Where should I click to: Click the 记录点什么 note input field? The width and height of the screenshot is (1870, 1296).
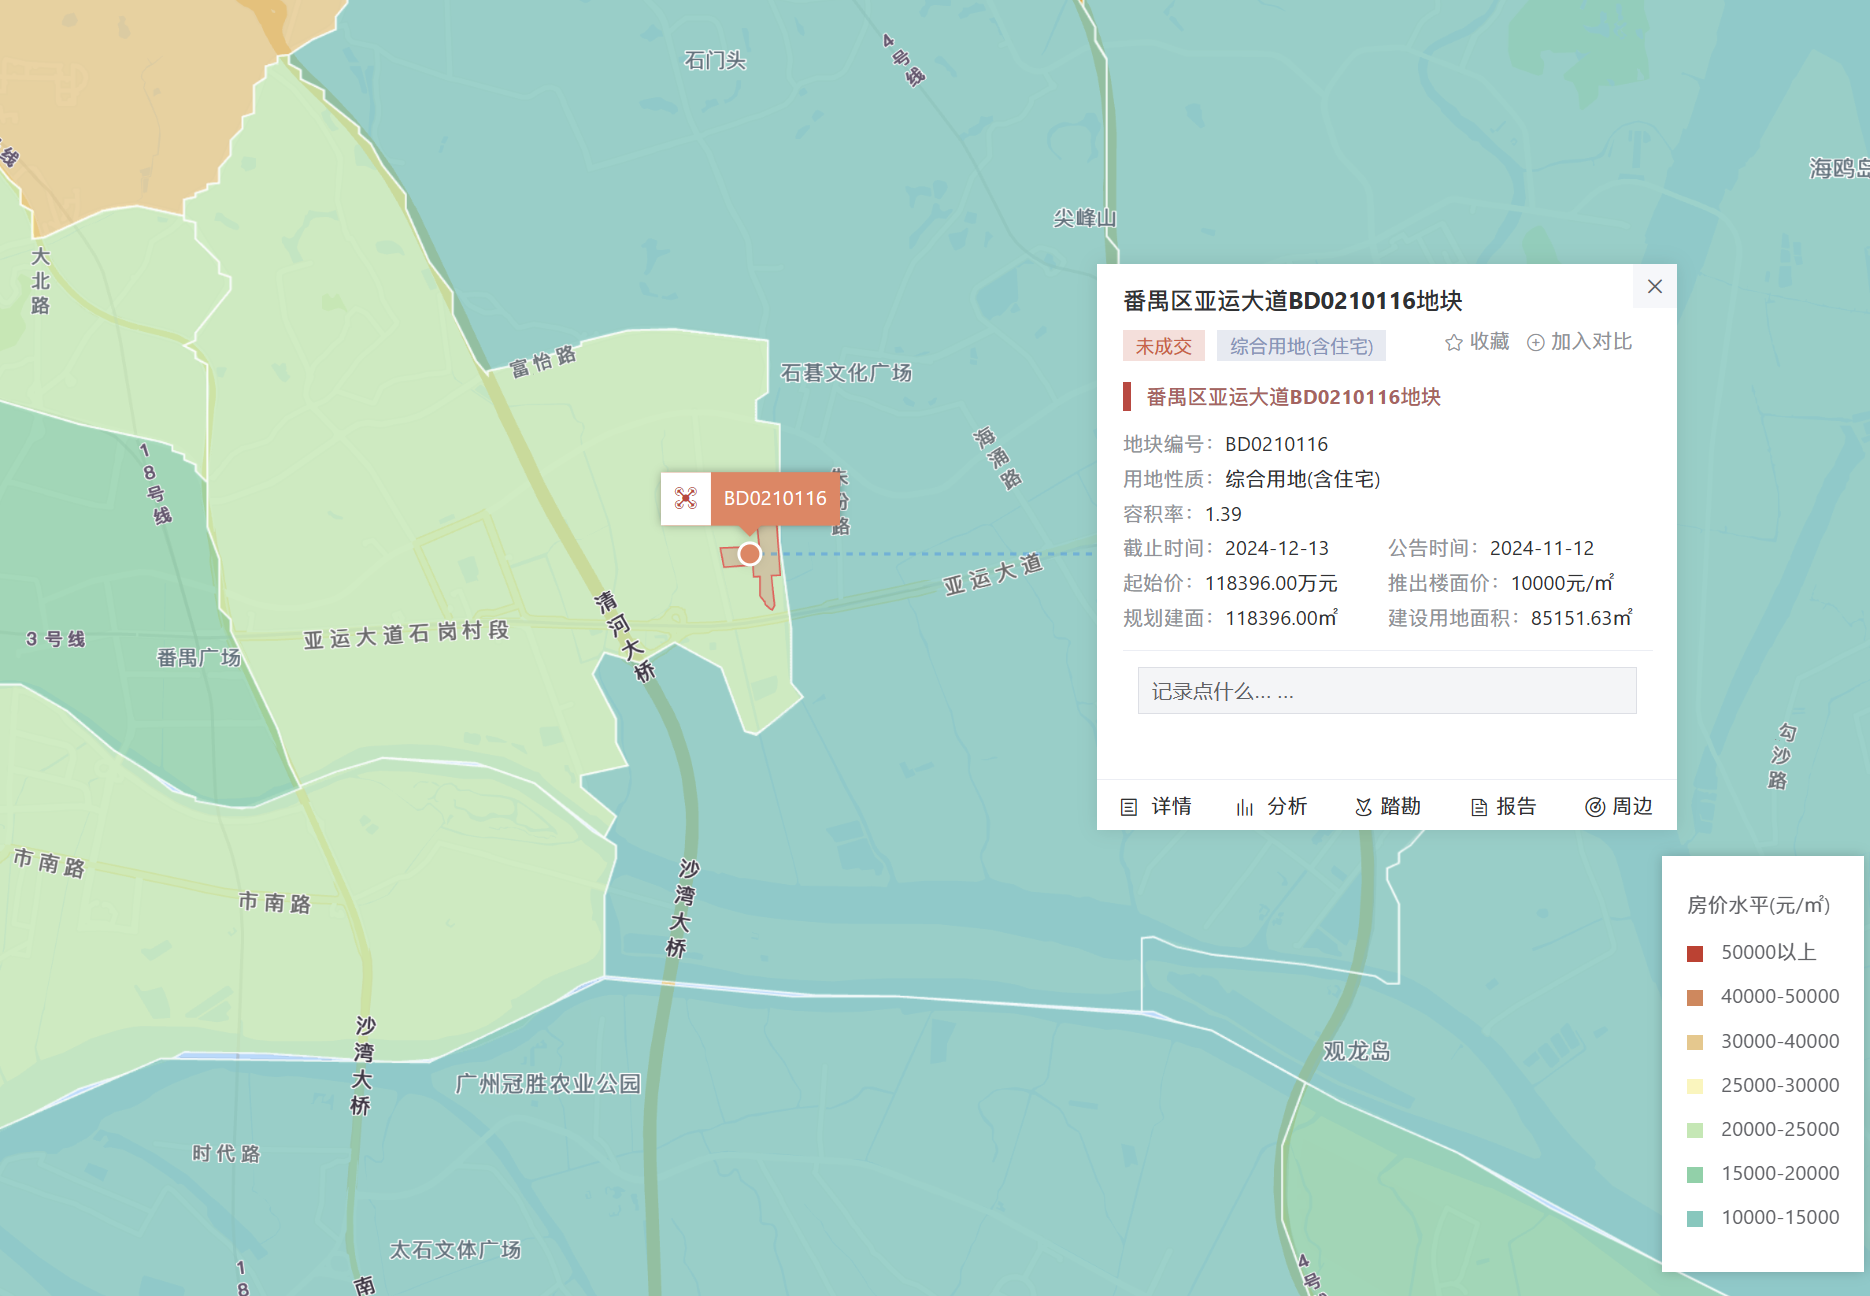[1386, 690]
